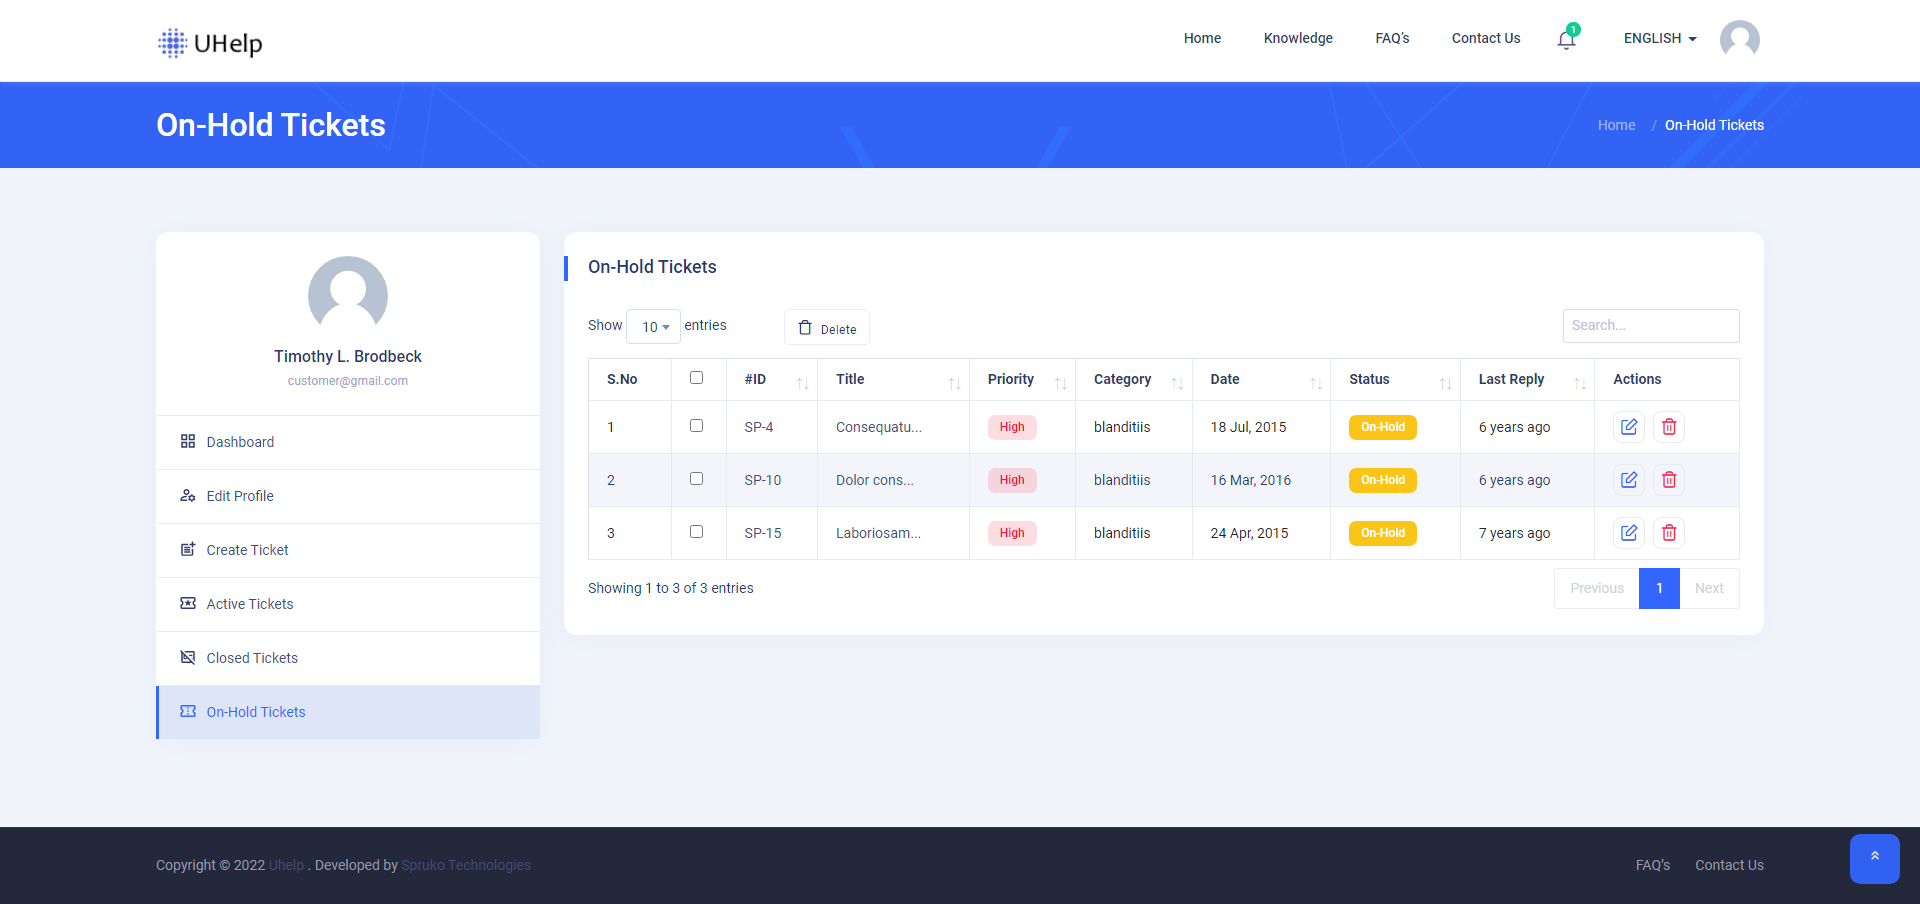Open Edit Profile via its sidebar icon

coord(187,496)
